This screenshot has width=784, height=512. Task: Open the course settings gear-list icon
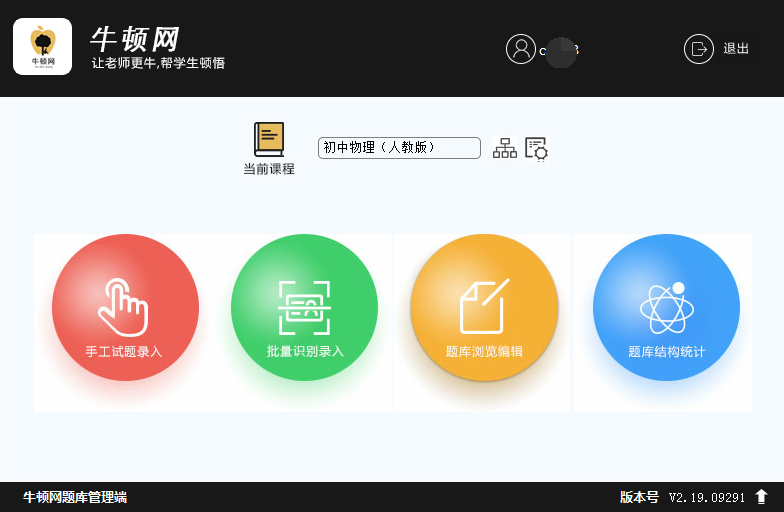pos(536,148)
